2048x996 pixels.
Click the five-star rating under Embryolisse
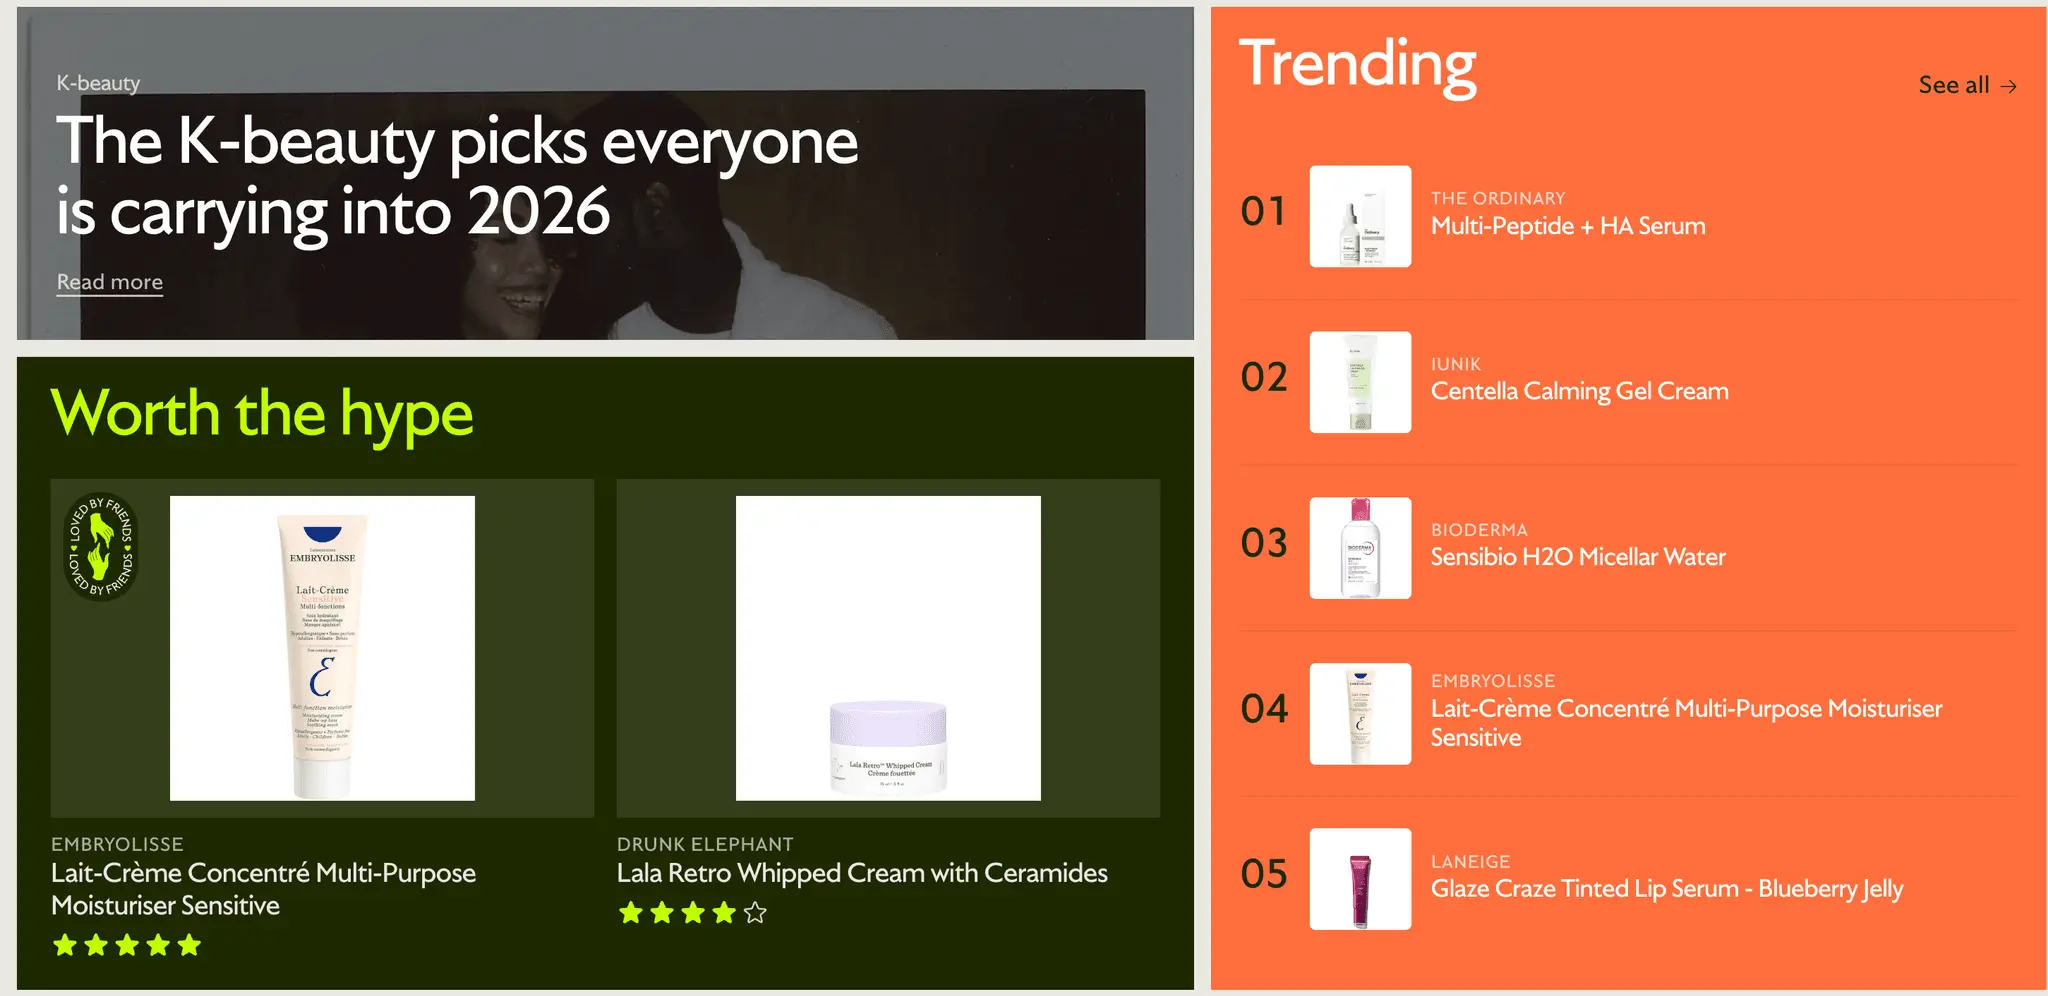(127, 945)
